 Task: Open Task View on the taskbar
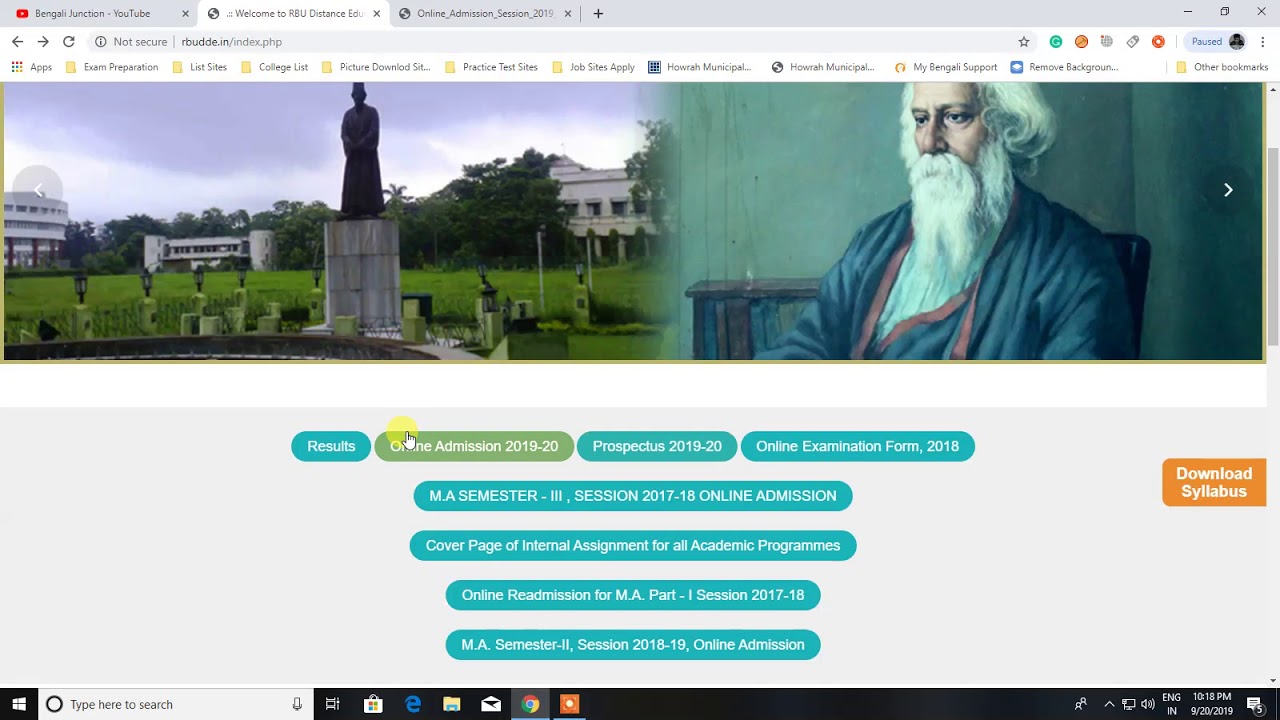tap(333, 704)
